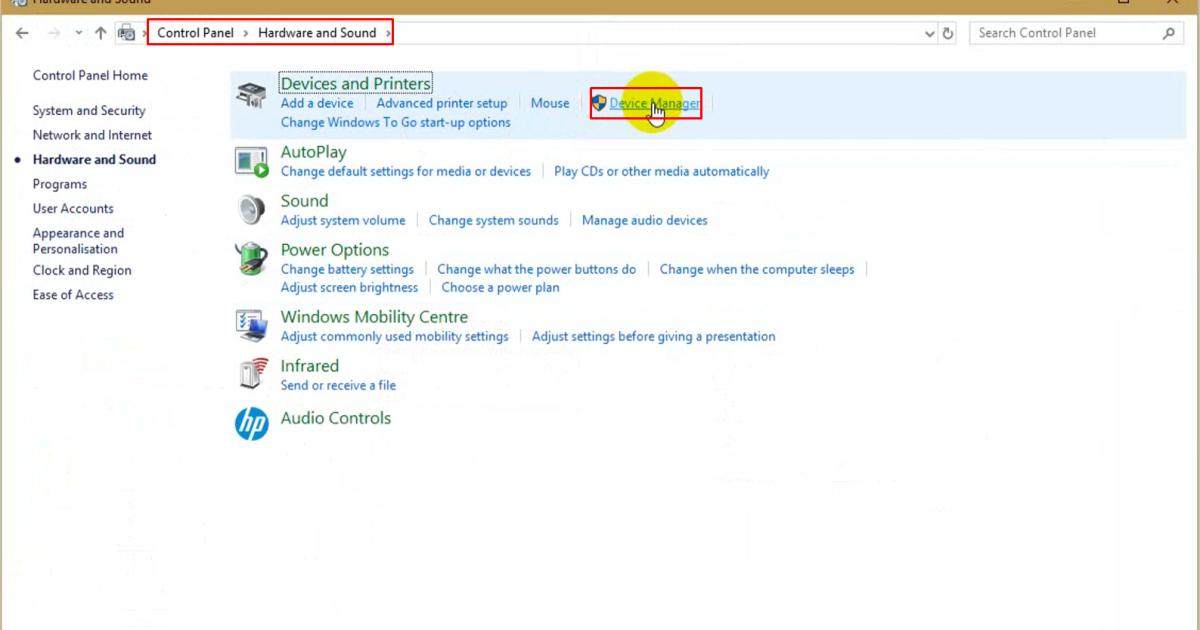Adjust settings before giving a presentation

654,337
